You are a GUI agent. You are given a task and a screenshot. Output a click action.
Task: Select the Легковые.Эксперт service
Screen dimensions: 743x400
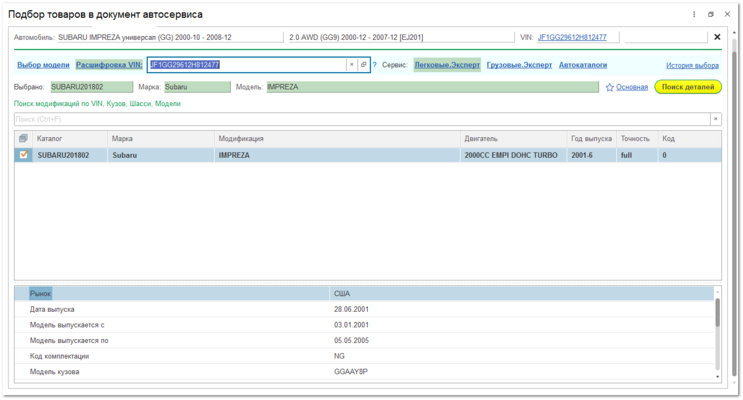(x=447, y=65)
